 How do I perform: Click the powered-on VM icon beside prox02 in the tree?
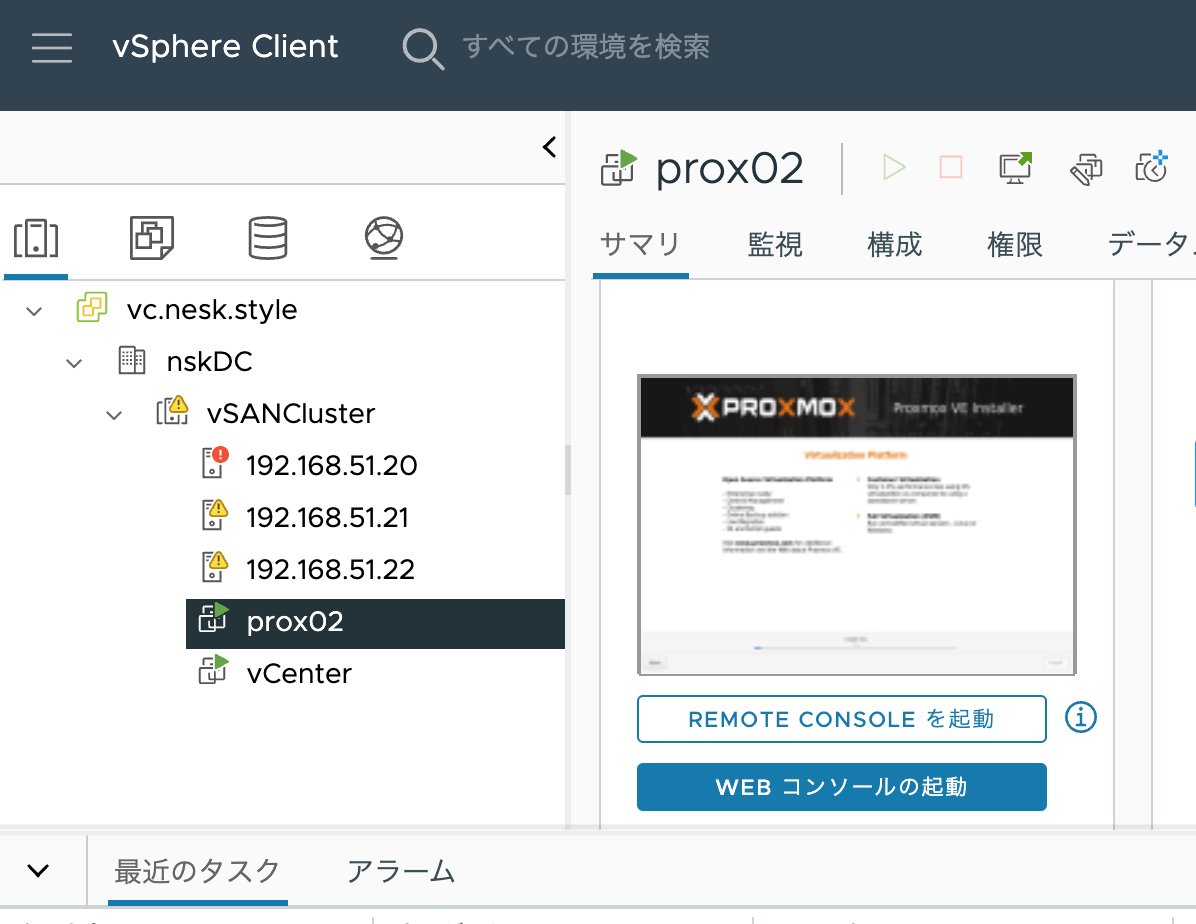(214, 618)
